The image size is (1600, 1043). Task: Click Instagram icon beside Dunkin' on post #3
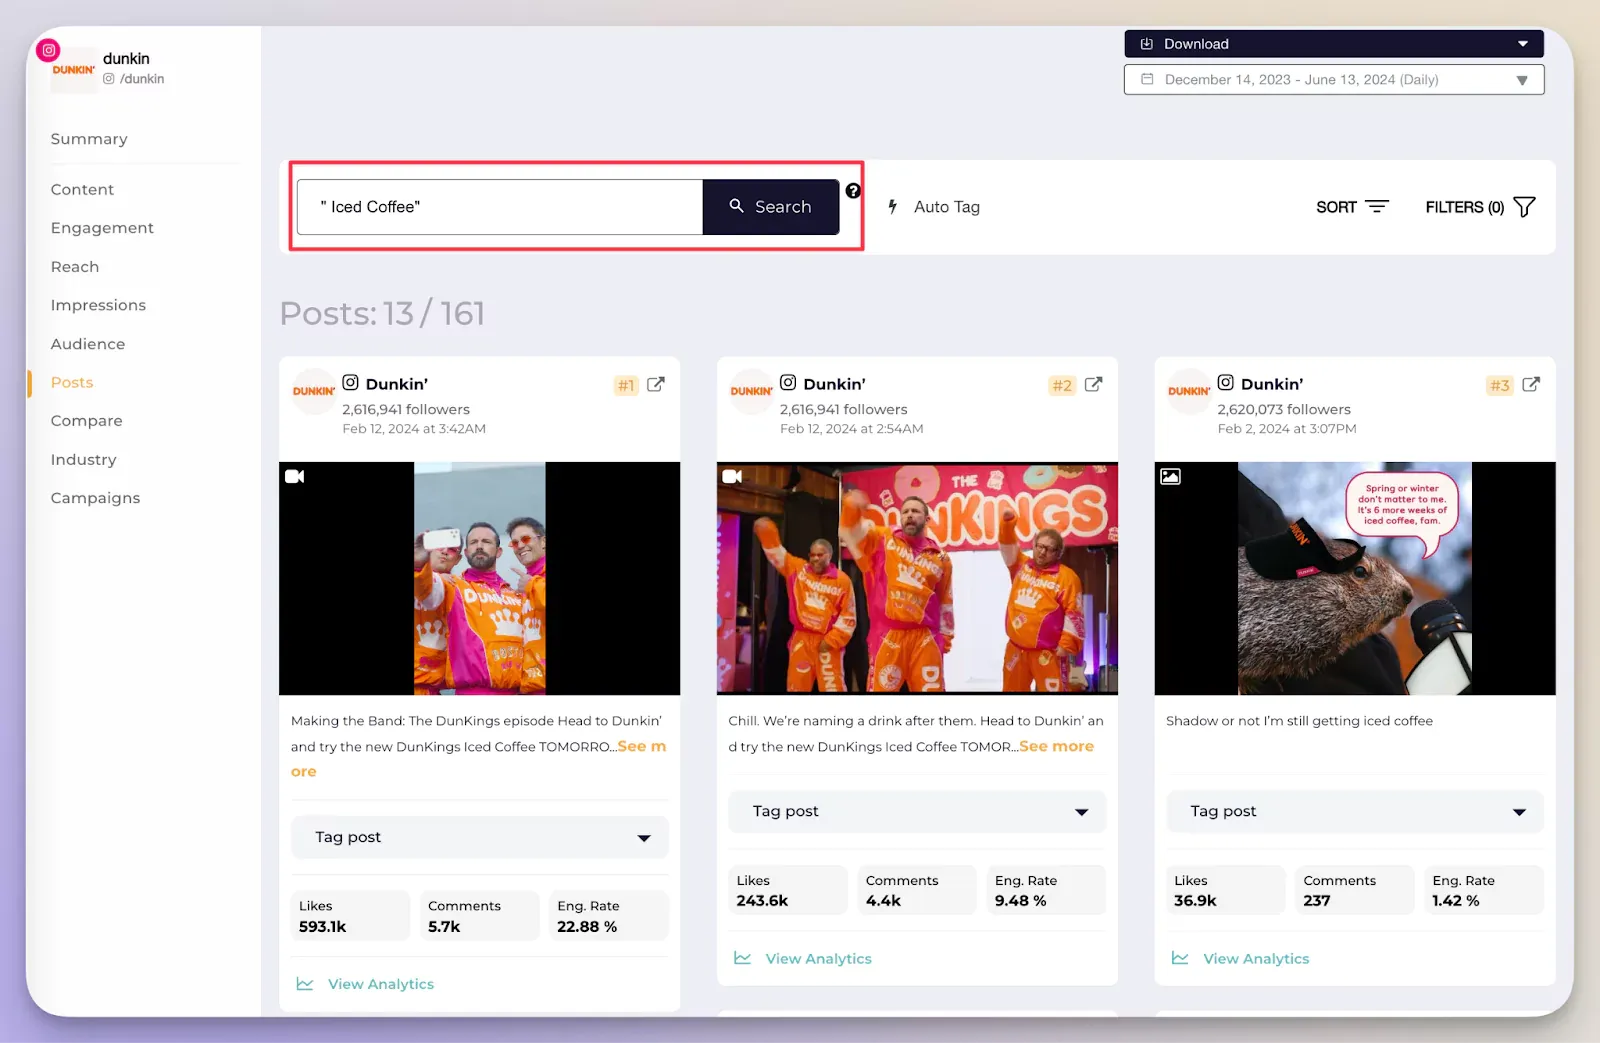pos(1225,382)
